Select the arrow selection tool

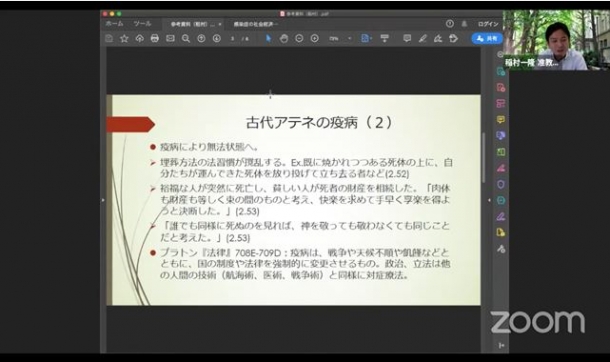click(268, 38)
